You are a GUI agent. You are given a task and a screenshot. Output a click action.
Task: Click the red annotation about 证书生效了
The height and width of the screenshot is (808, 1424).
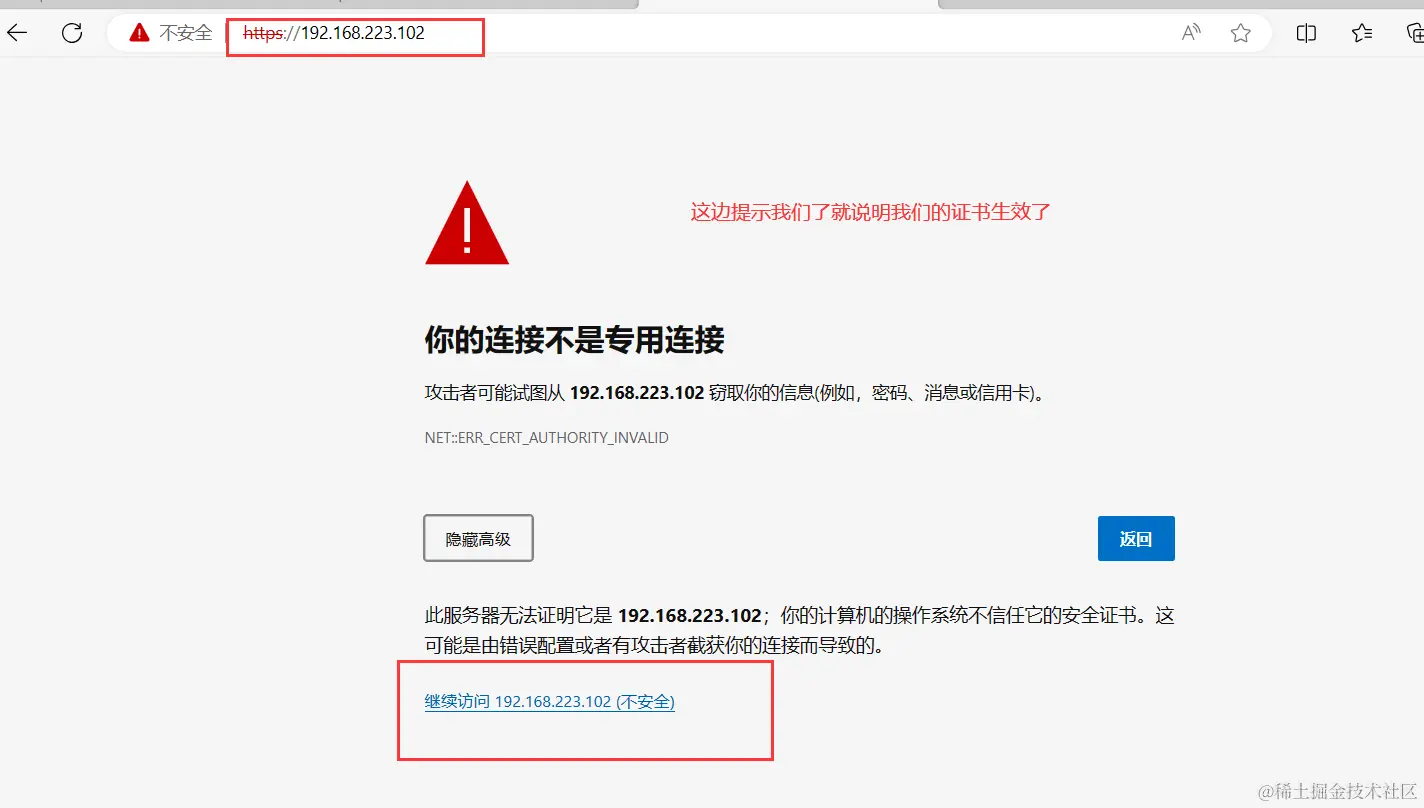click(870, 212)
